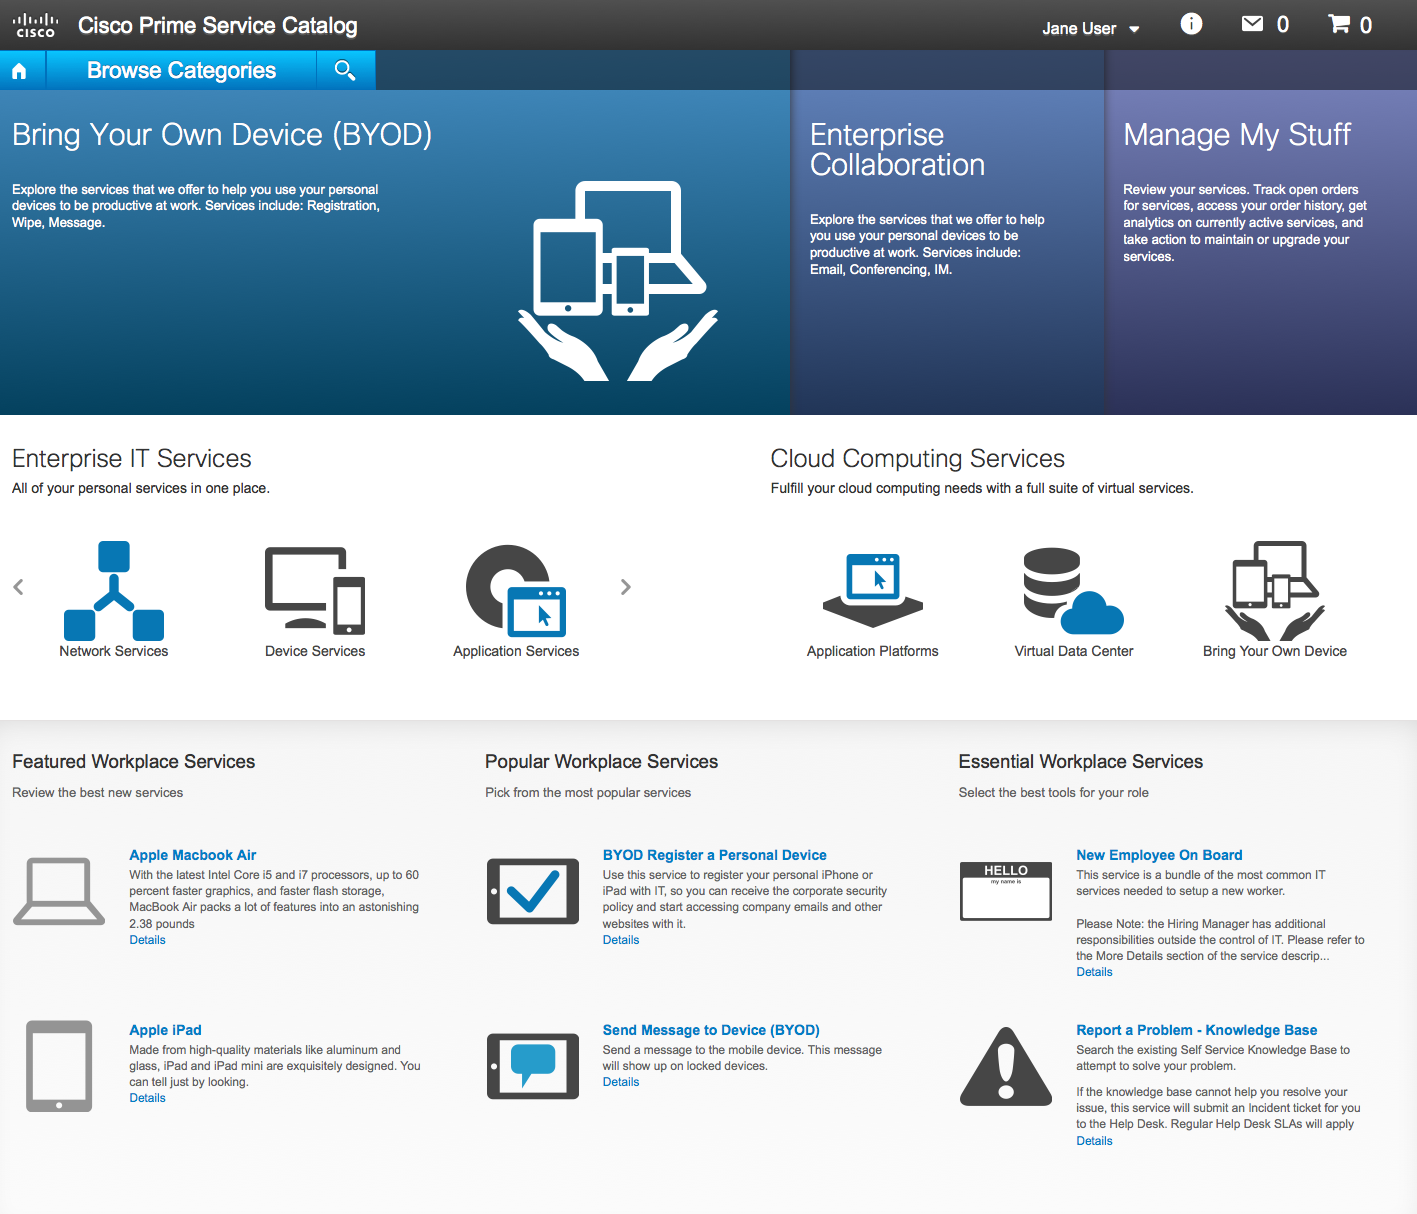The image size is (1417, 1214).
Task: Expand the Jane User account dropdown
Action: tap(1090, 28)
